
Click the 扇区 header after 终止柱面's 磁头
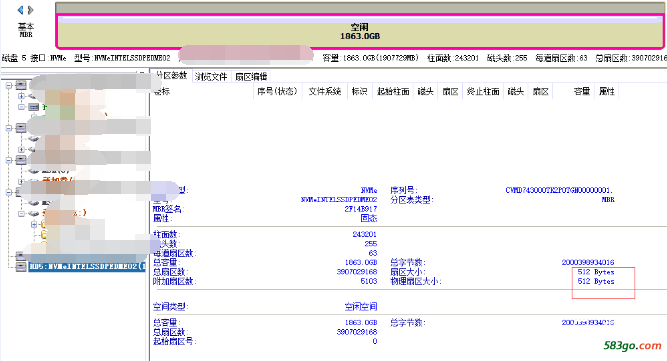pos(541,91)
